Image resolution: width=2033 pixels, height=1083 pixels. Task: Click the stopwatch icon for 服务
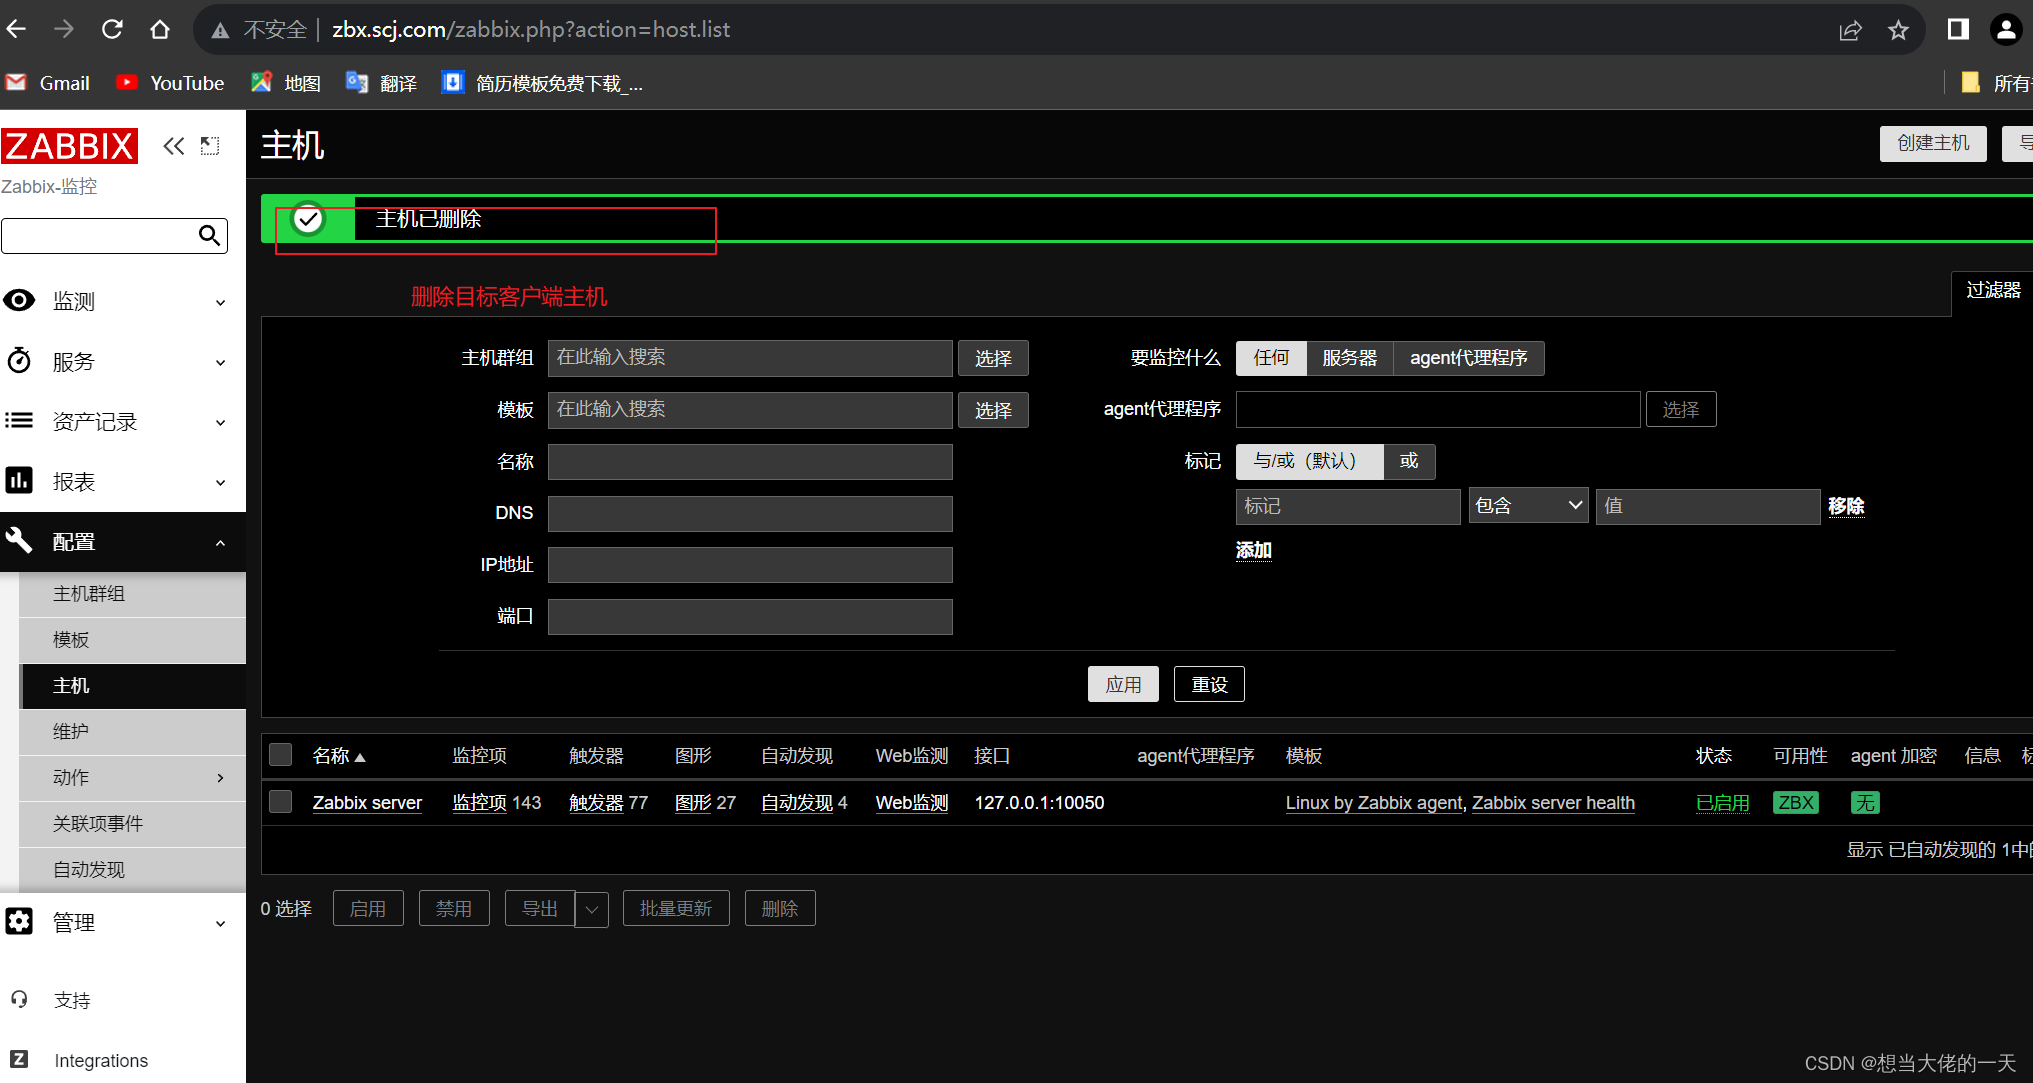[19, 361]
